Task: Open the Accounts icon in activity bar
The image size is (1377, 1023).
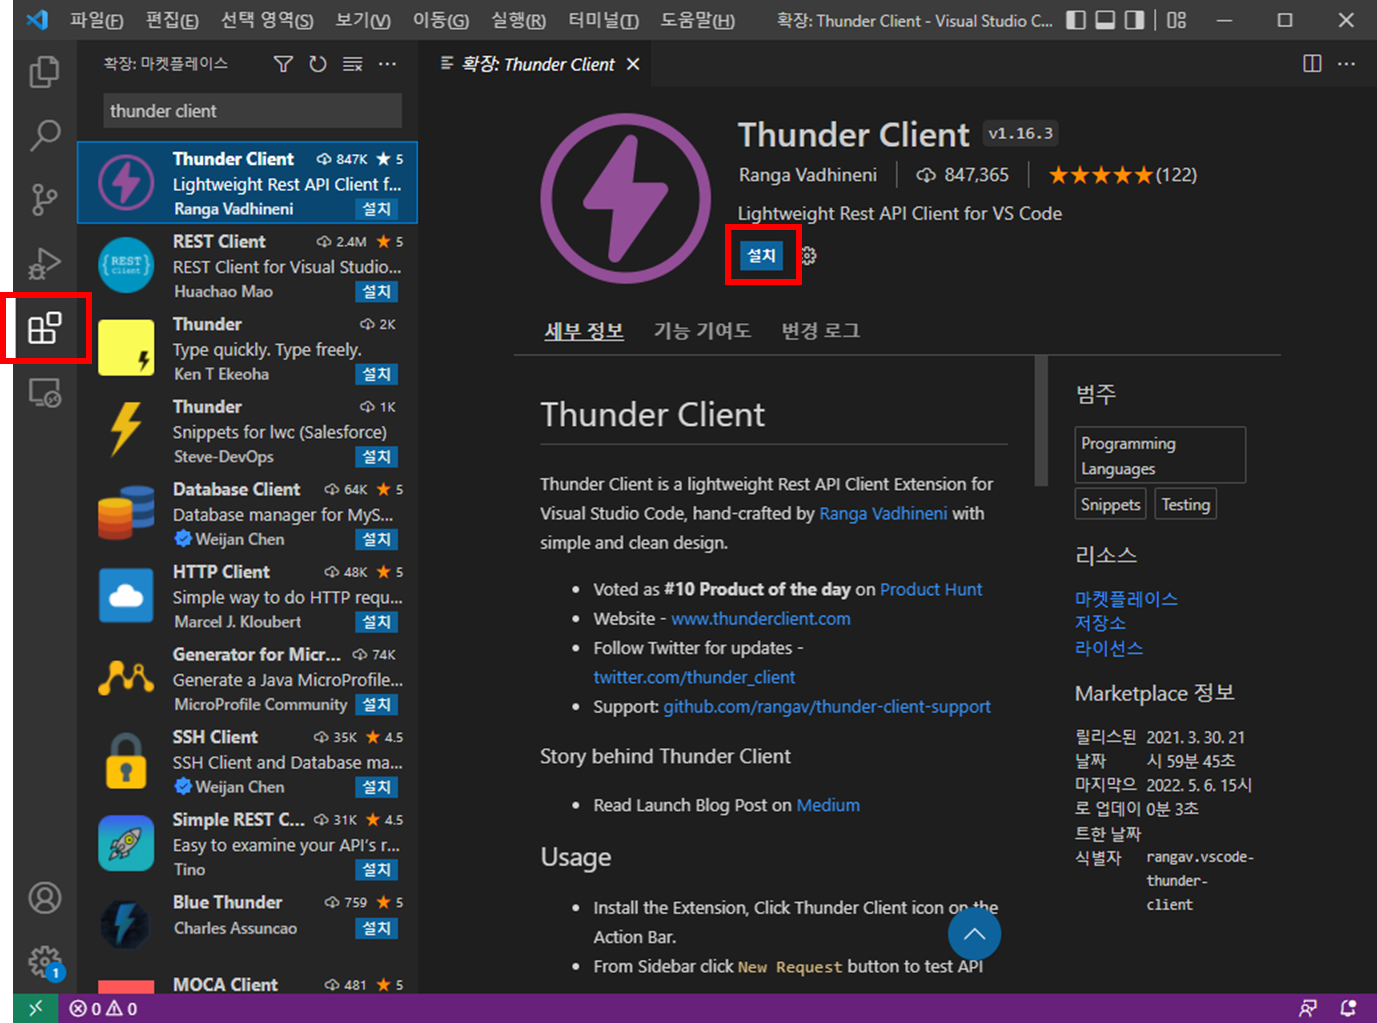Action: 44,898
